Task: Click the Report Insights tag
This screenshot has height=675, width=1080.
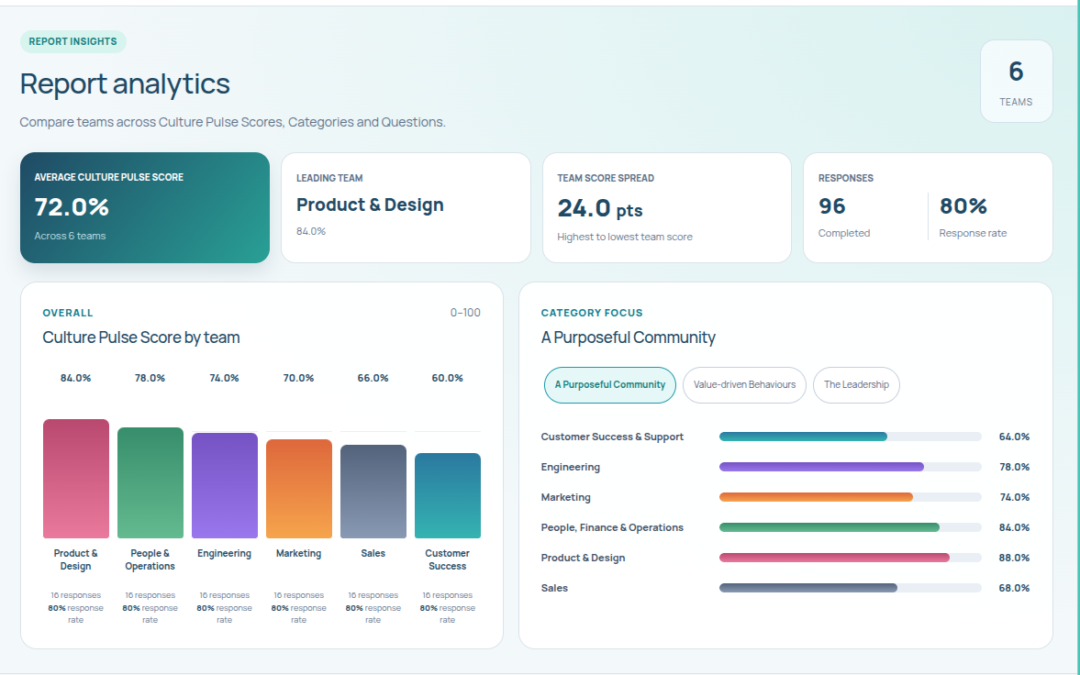Action: (x=73, y=41)
